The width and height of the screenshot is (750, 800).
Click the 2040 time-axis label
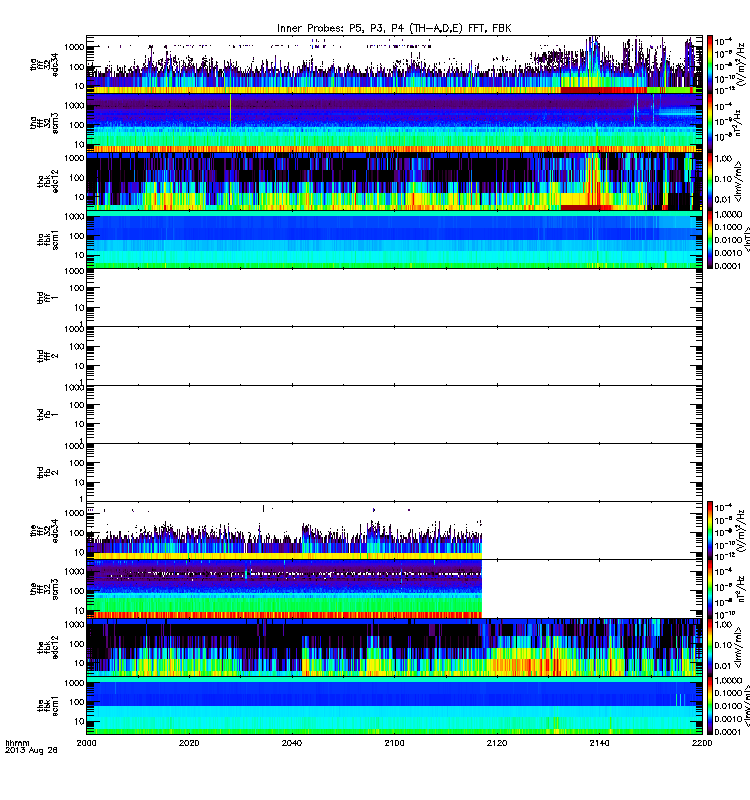click(291, 743)
